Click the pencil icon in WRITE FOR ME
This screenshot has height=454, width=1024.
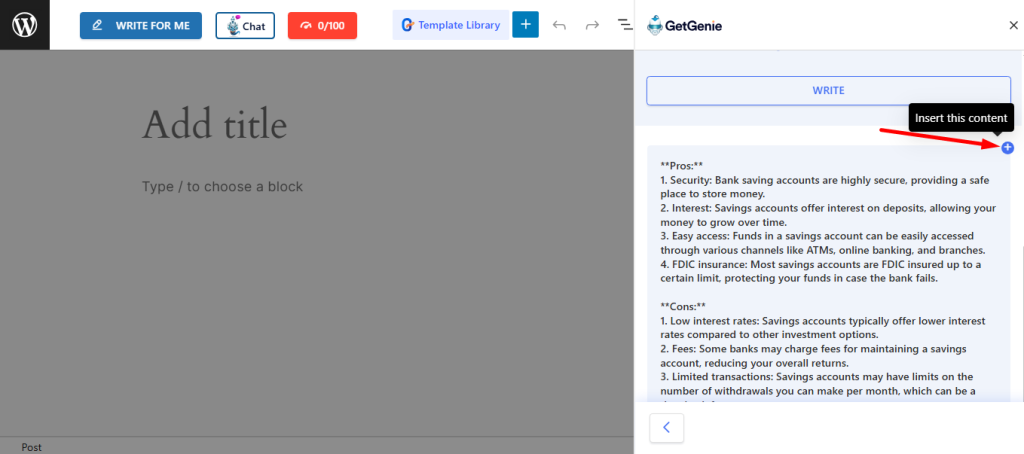(98, 26)
